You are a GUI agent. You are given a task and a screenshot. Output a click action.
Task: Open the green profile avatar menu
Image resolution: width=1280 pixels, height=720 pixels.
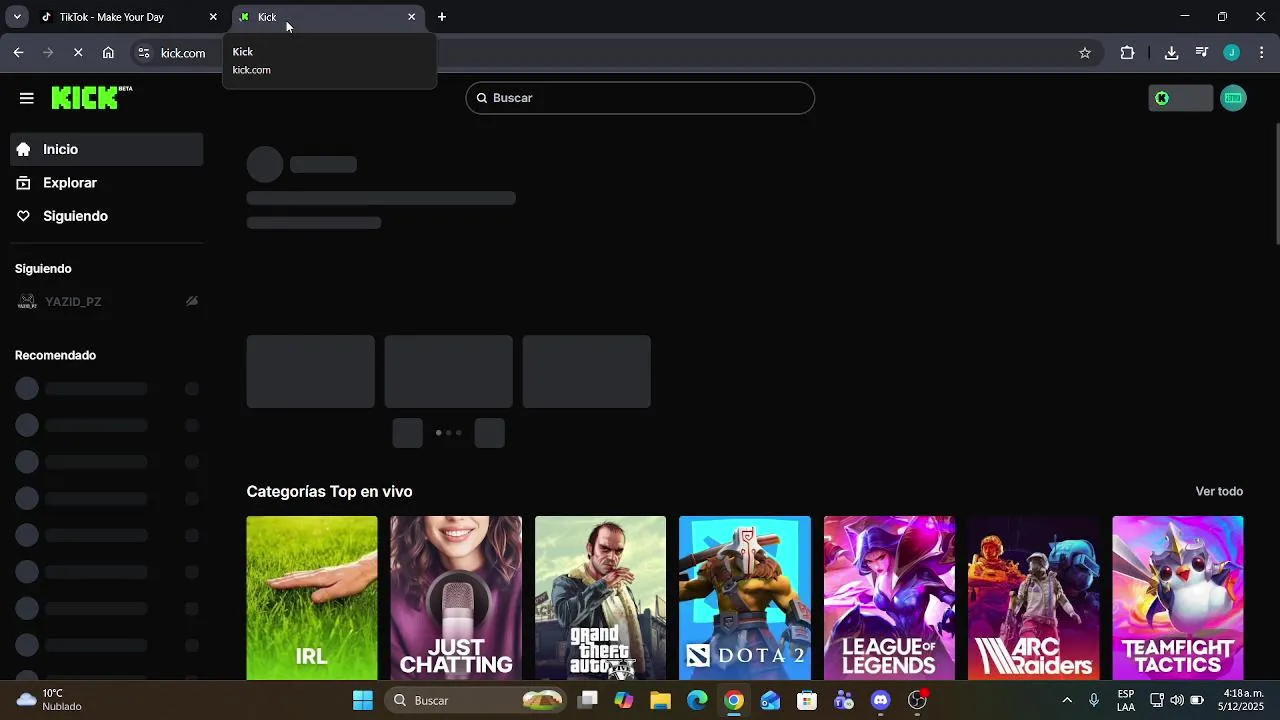click(1233, 98)
